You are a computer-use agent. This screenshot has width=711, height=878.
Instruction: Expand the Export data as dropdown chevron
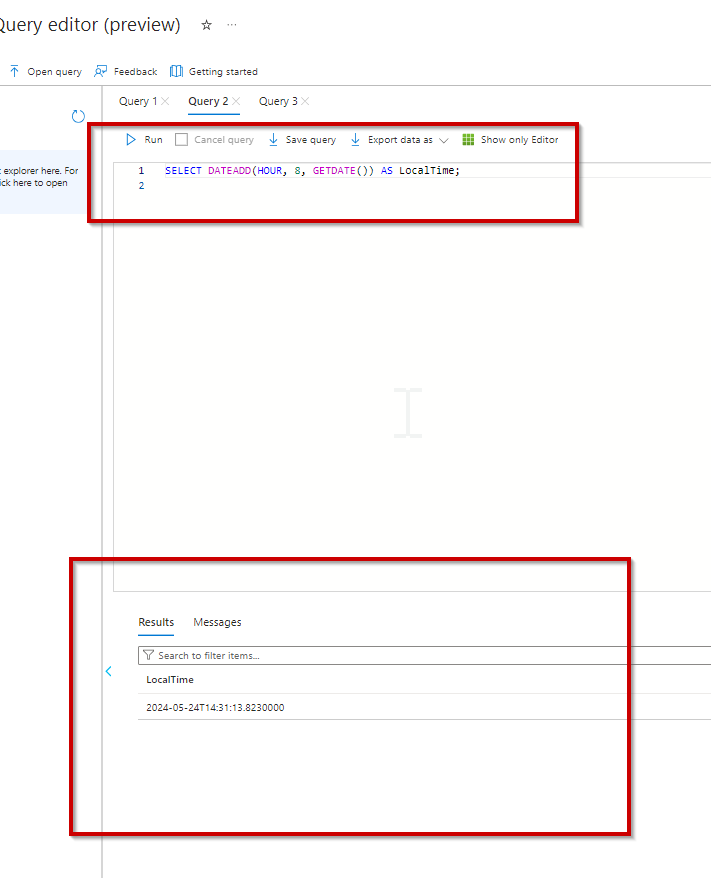(x=444, y=140)
